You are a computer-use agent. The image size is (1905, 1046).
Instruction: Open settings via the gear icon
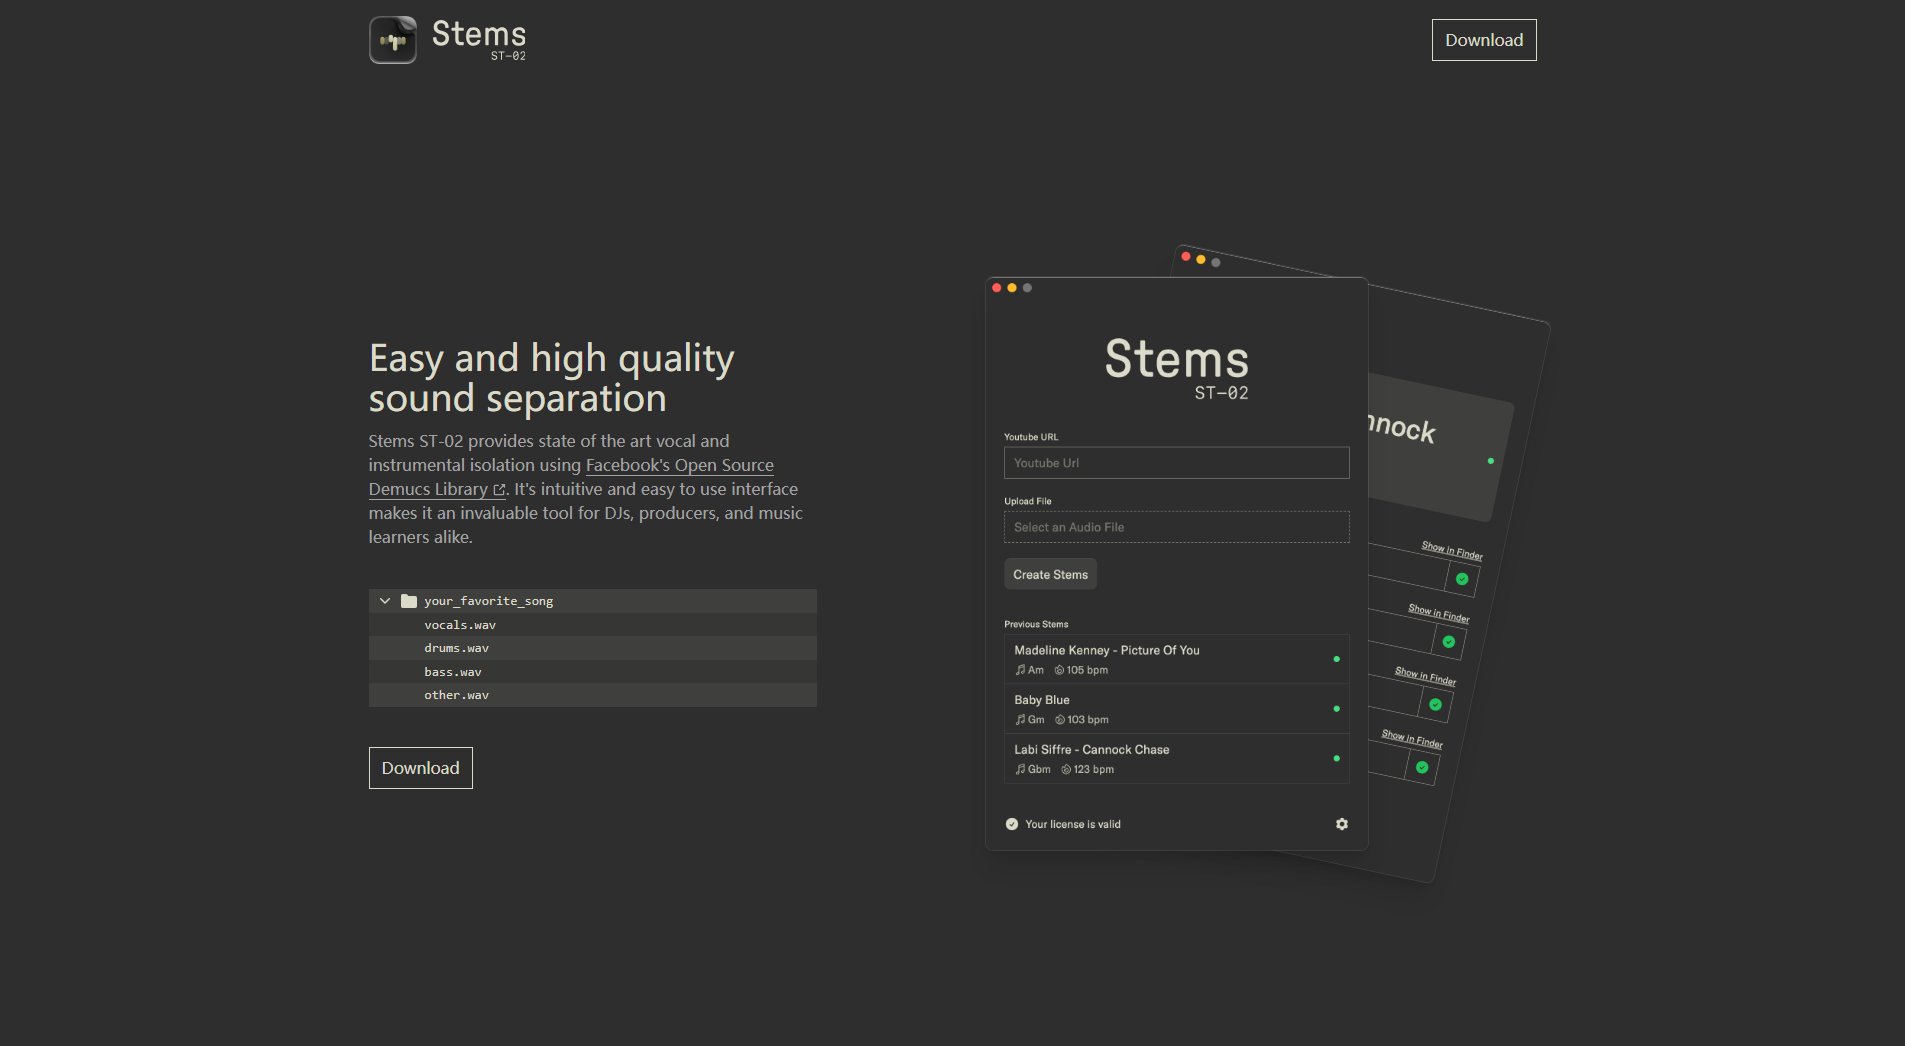tap(1341, 824)
